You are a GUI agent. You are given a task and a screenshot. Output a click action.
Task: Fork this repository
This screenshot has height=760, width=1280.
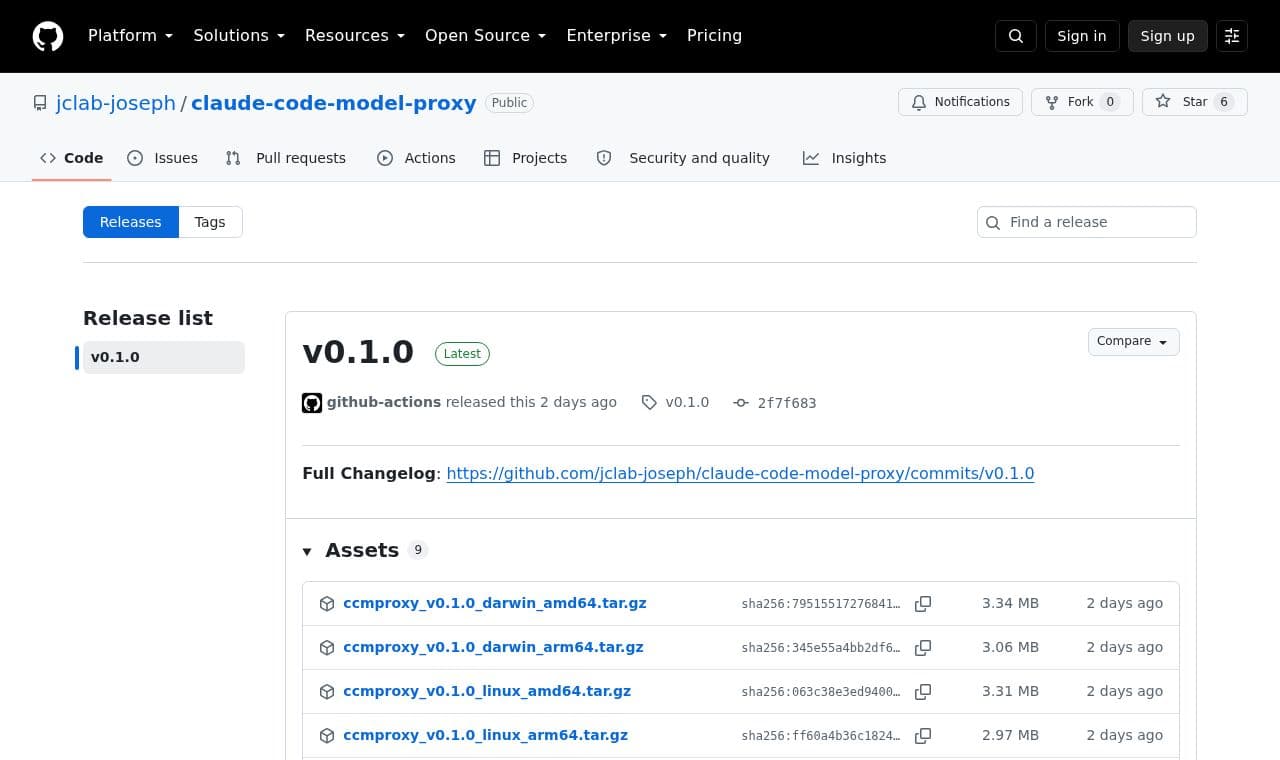(1082, 102)
